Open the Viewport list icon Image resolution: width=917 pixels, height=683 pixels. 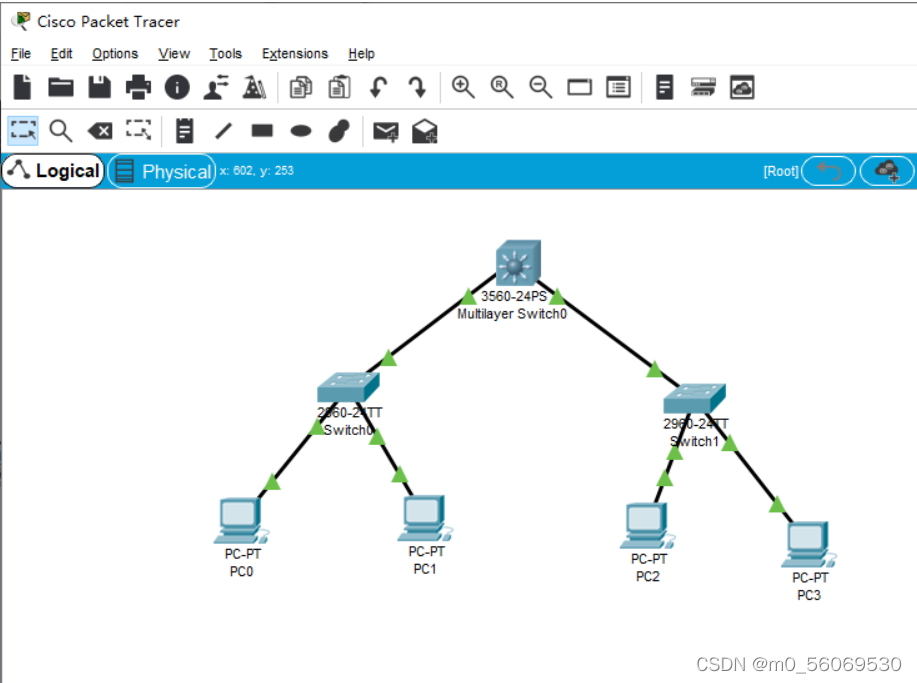[618, 87]
